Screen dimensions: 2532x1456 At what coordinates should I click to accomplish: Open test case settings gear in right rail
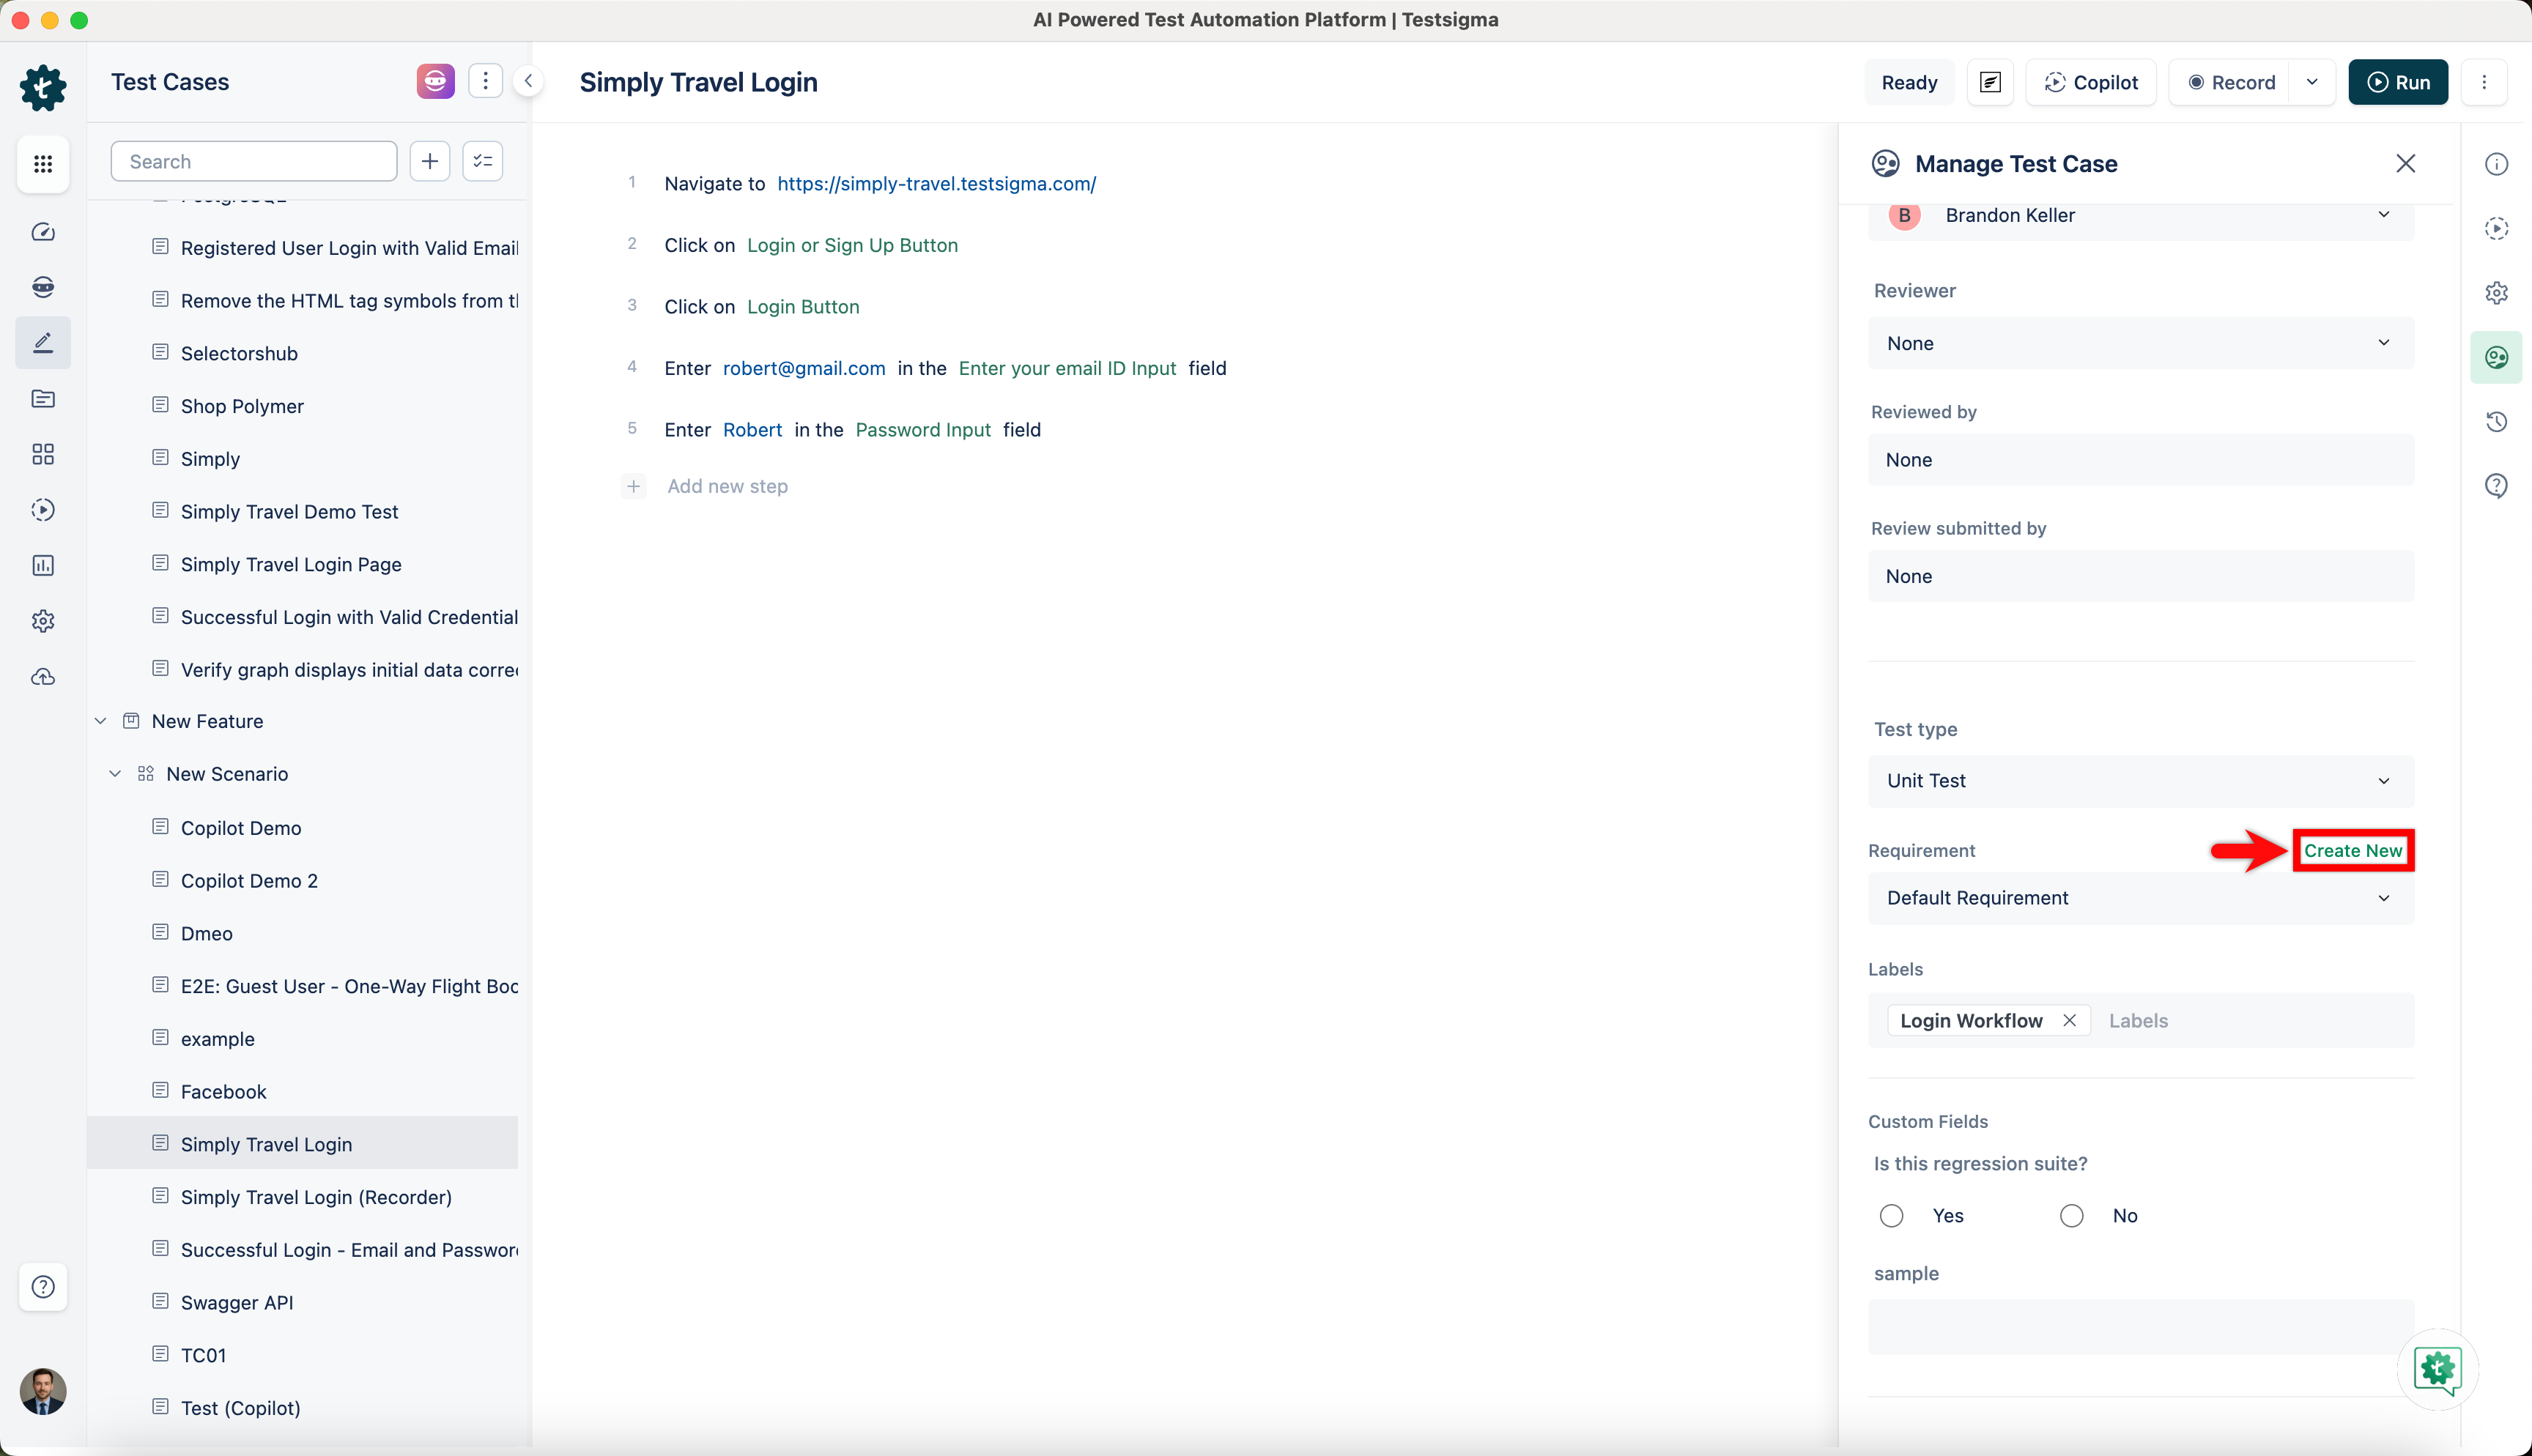point(2497,293)
